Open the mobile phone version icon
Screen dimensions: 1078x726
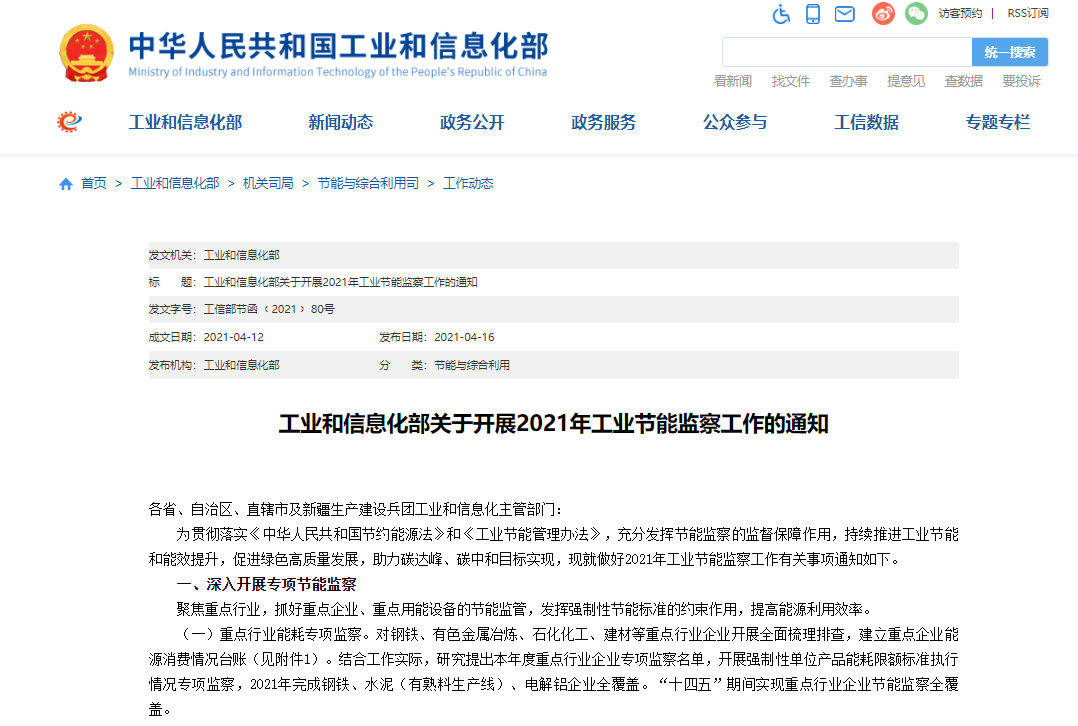(813, 14)
